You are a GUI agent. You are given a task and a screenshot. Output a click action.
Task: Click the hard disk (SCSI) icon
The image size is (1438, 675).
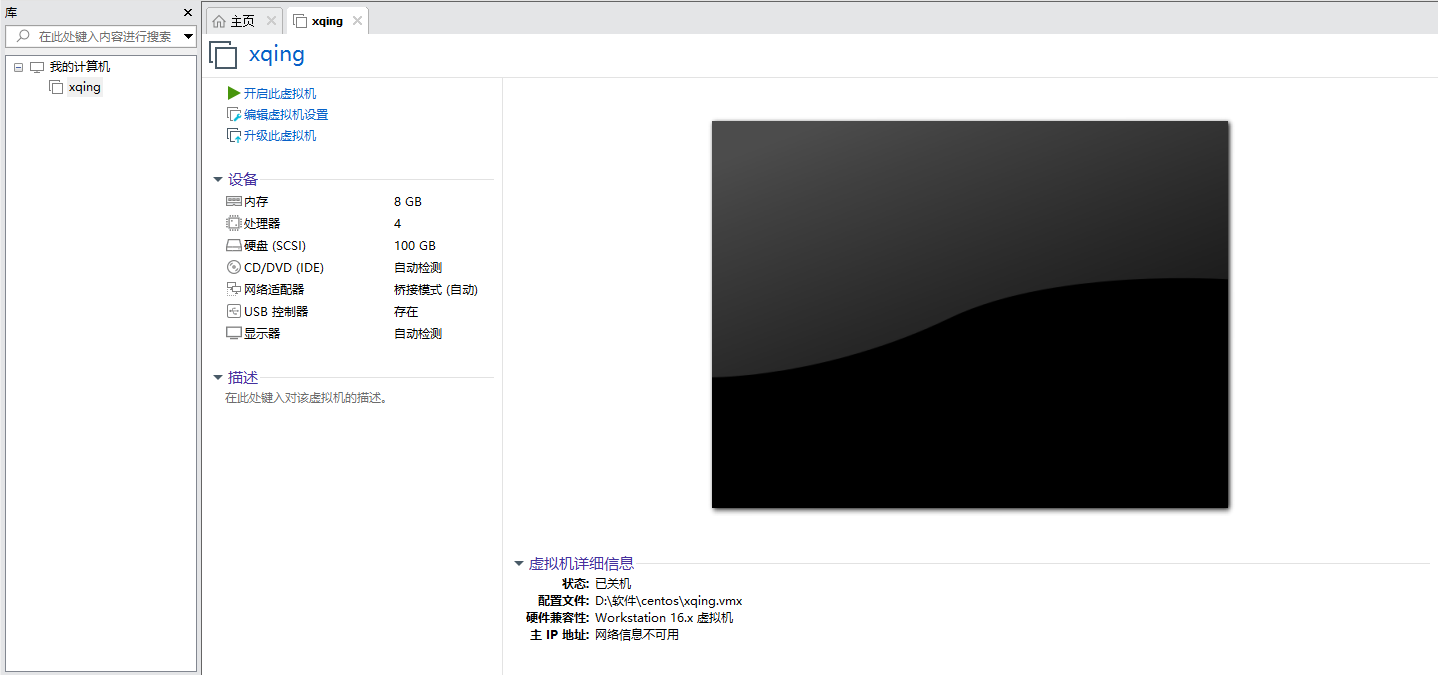pyautogui.click(x=234, y=245)
